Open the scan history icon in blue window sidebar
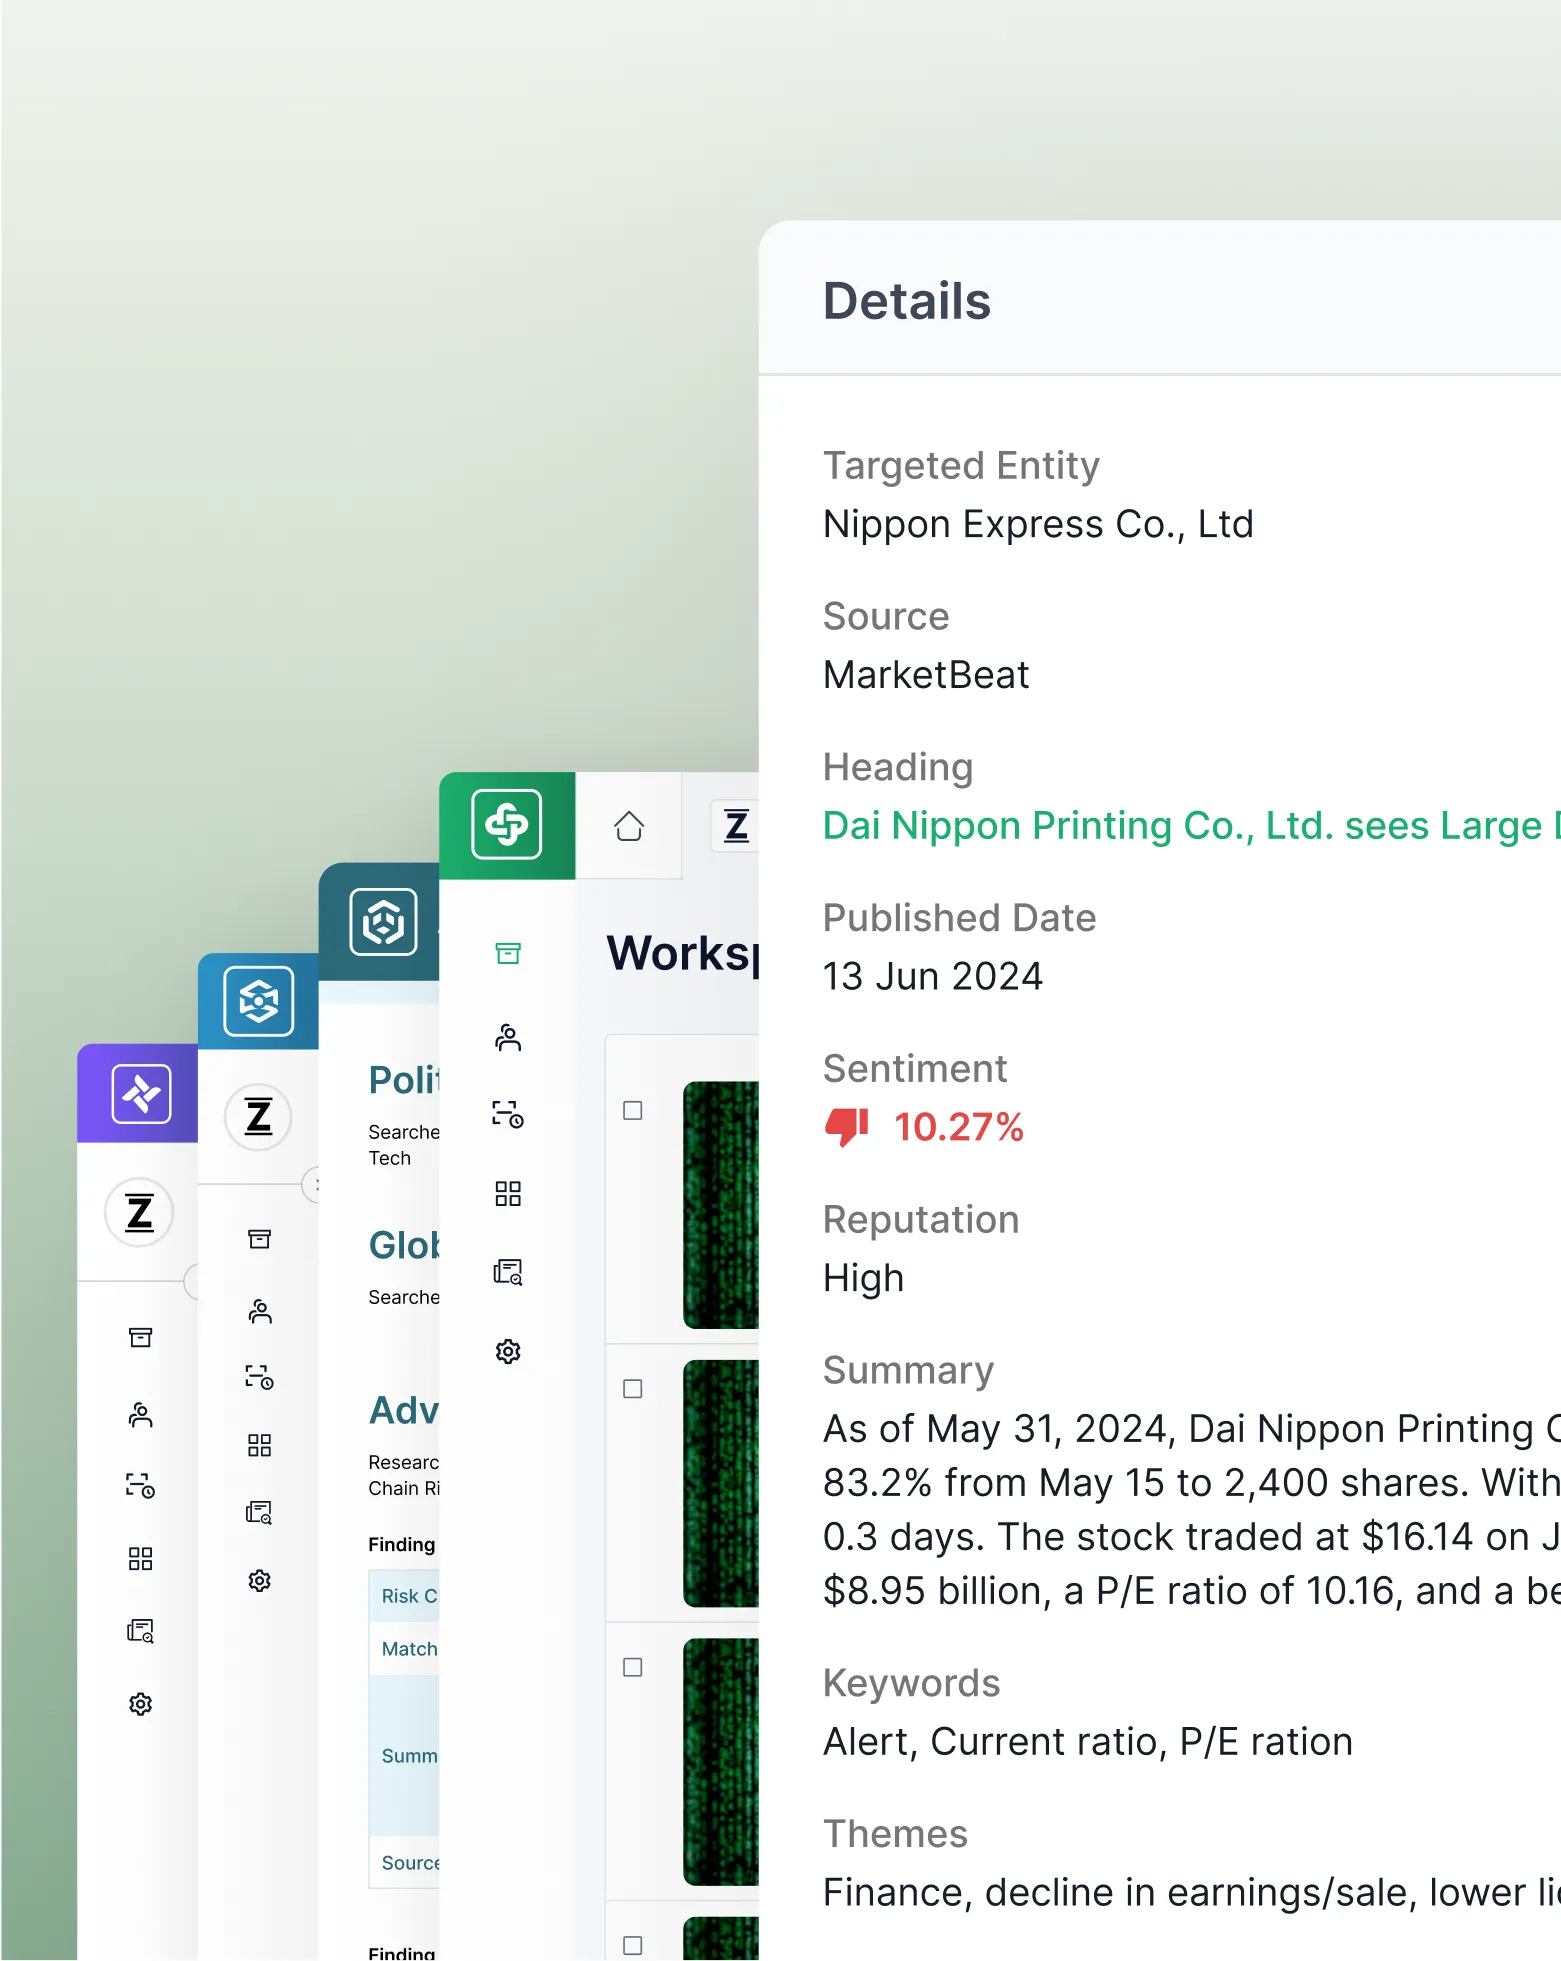The width and height of the screenshot is (1561, 1961). tap(260, 1377)
